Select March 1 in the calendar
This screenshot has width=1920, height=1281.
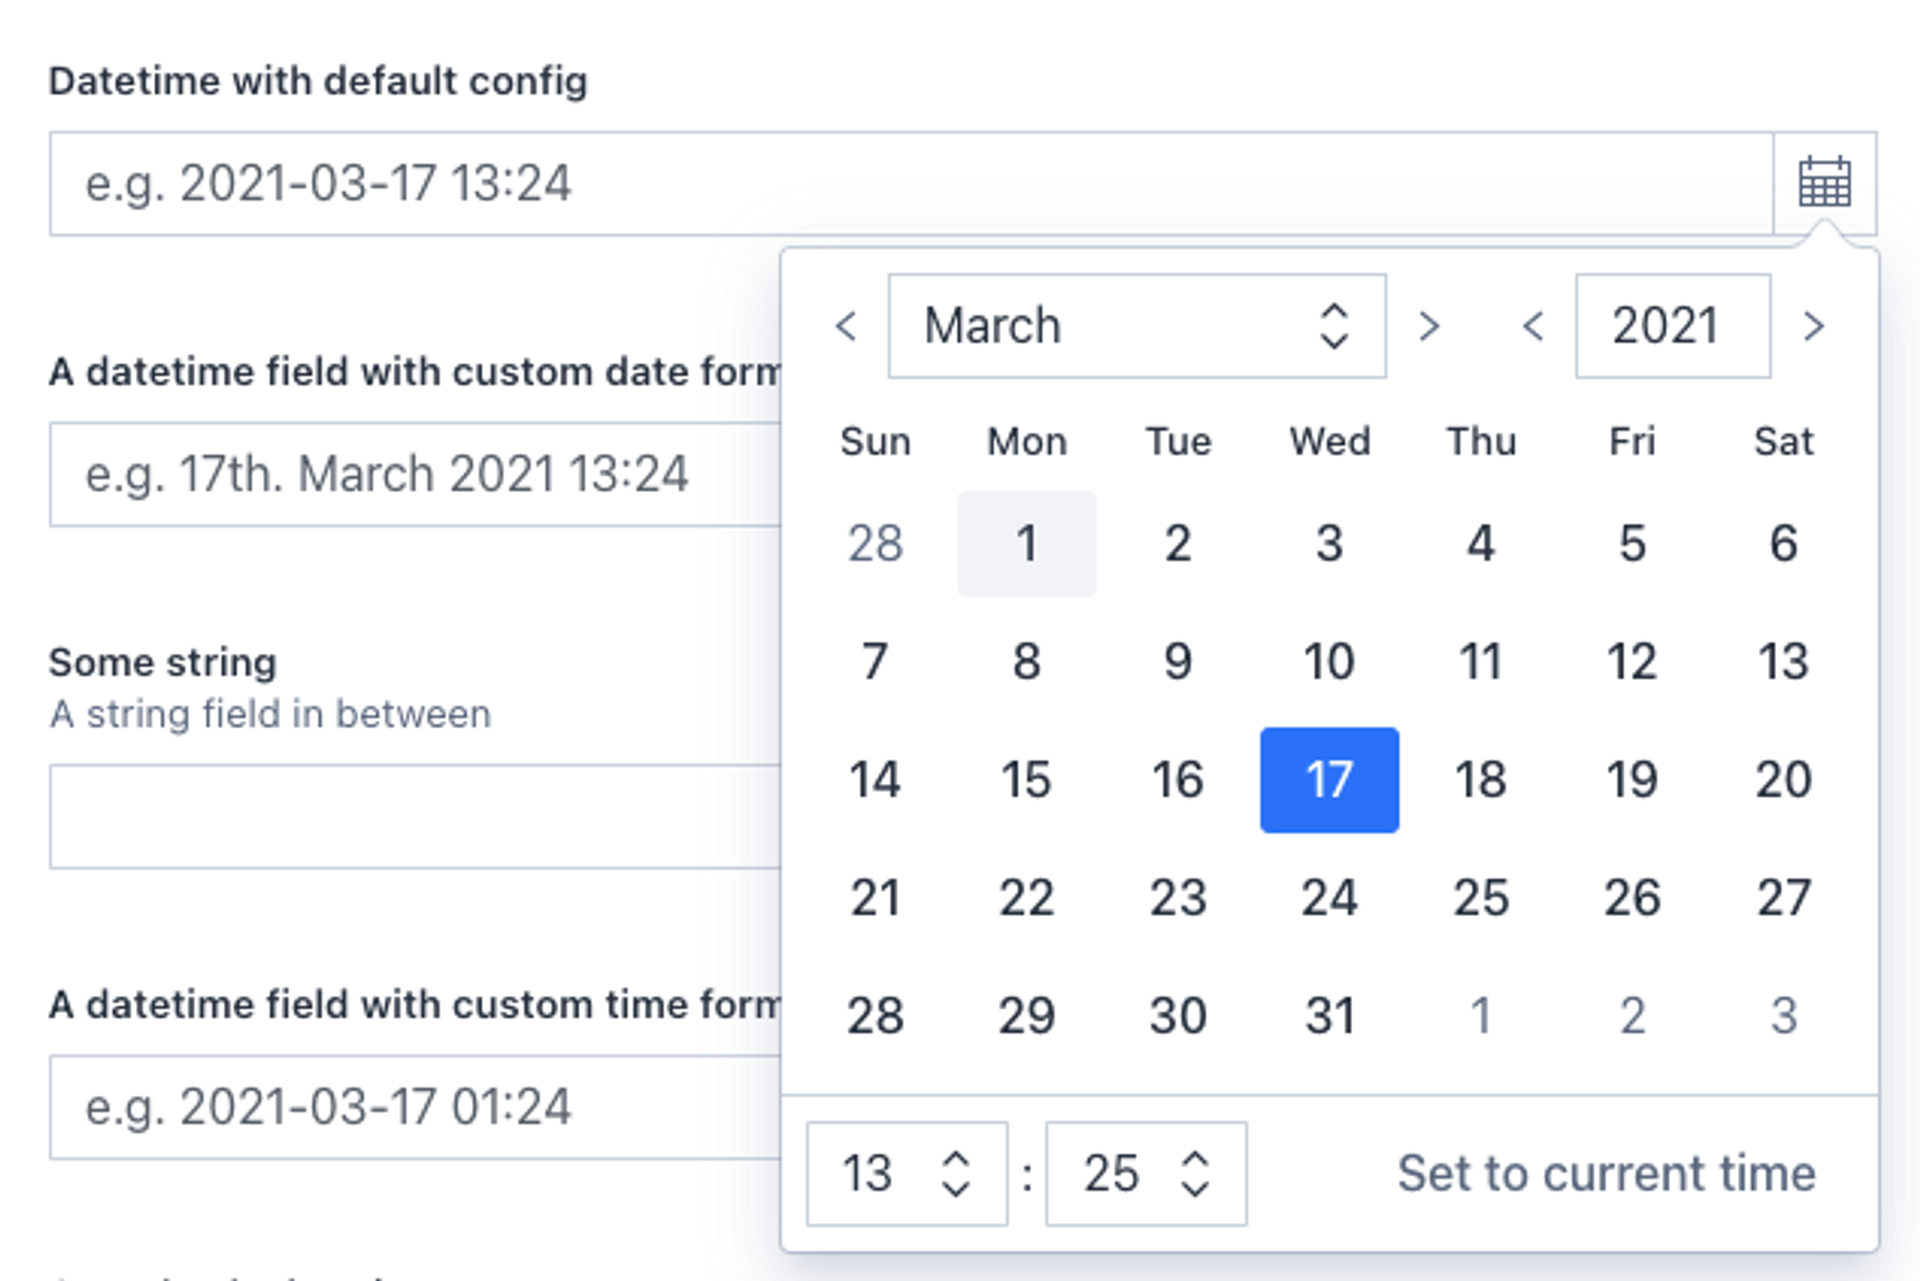(x=1026, y=544)
